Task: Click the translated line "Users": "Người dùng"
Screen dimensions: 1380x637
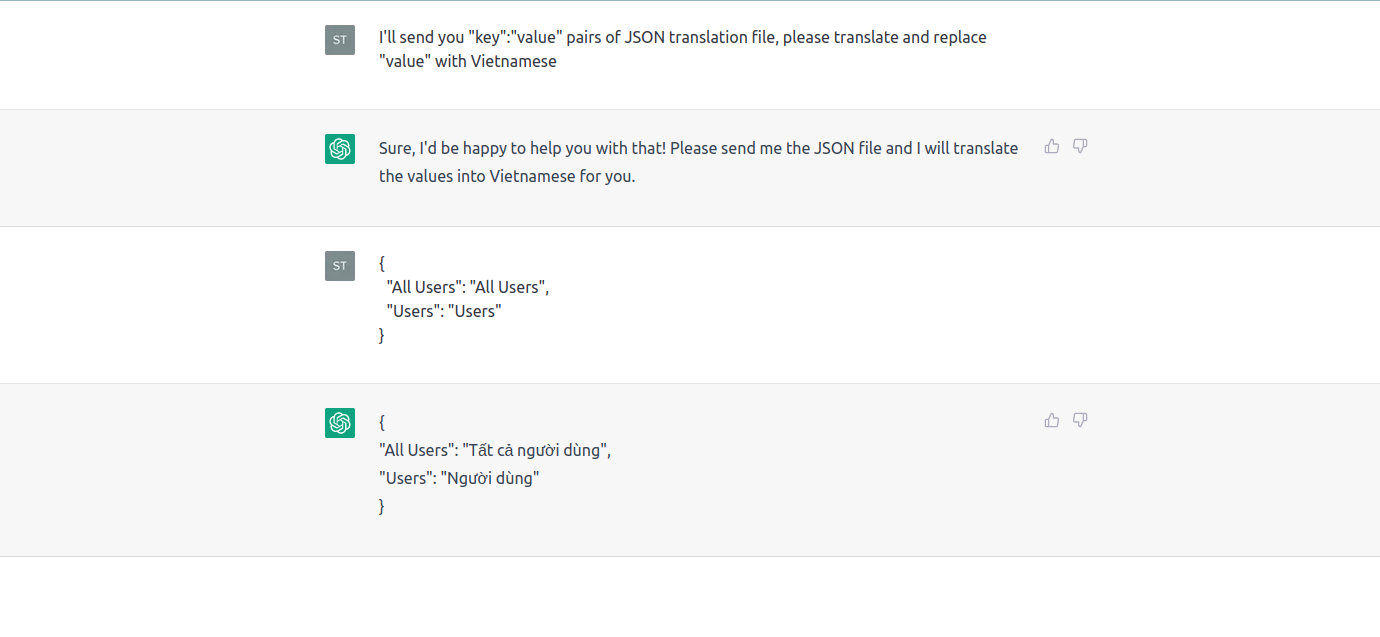Action: point(459,478)
